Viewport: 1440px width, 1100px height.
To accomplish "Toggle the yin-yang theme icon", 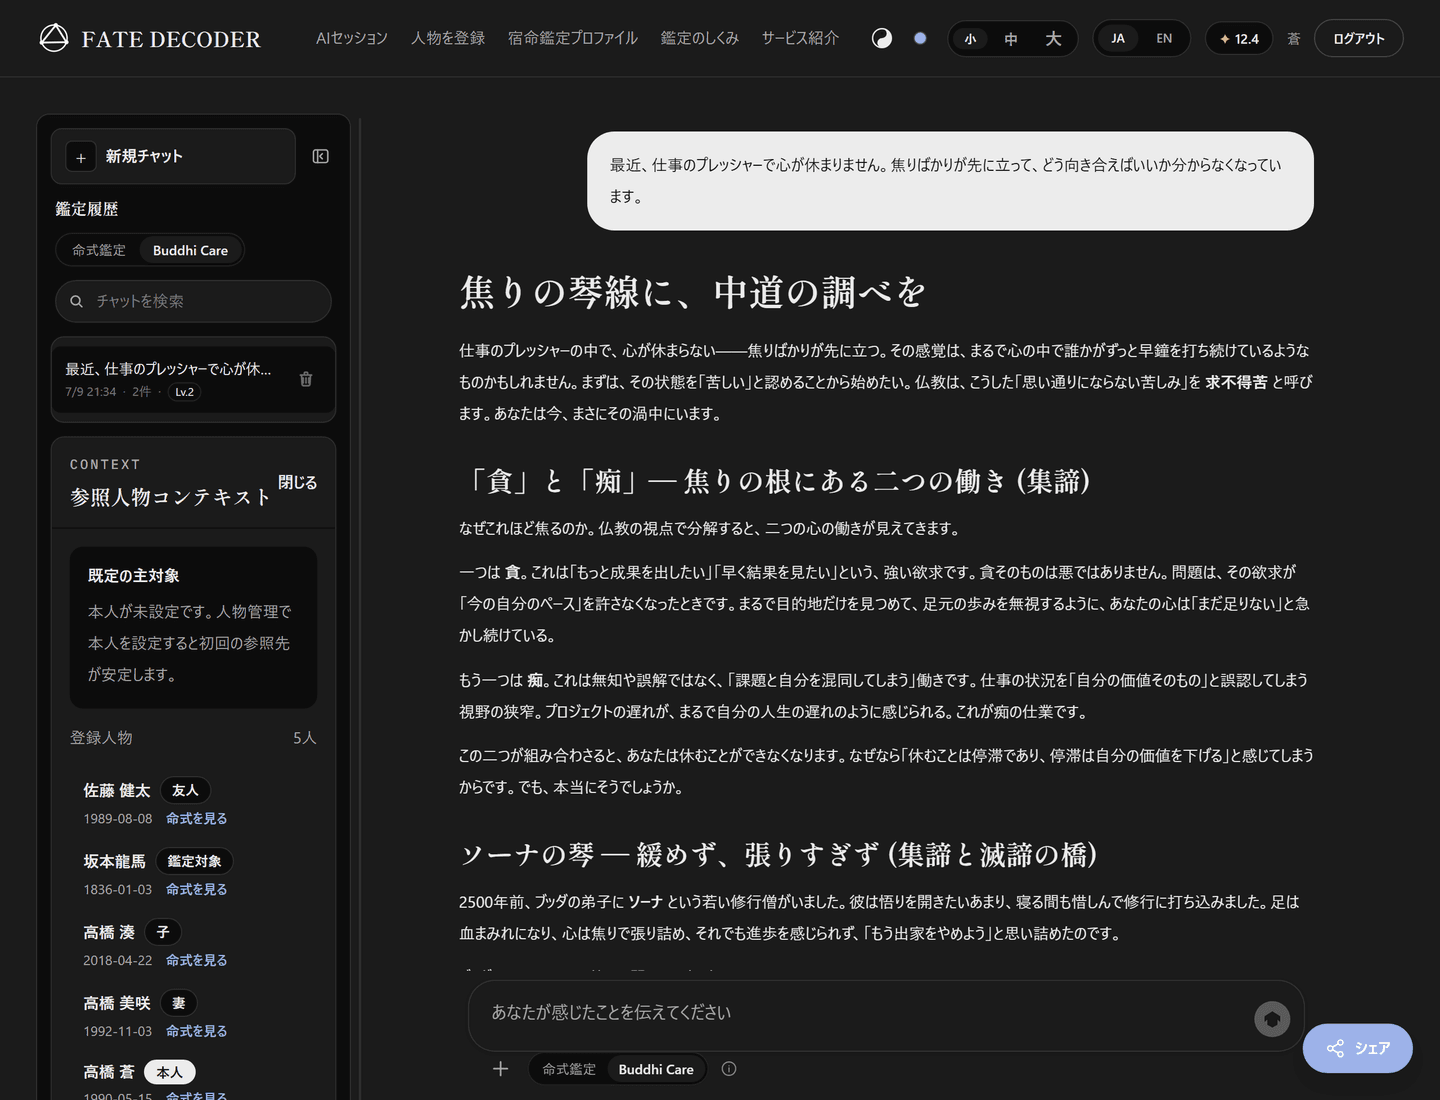I will click(x=882, y=38).
